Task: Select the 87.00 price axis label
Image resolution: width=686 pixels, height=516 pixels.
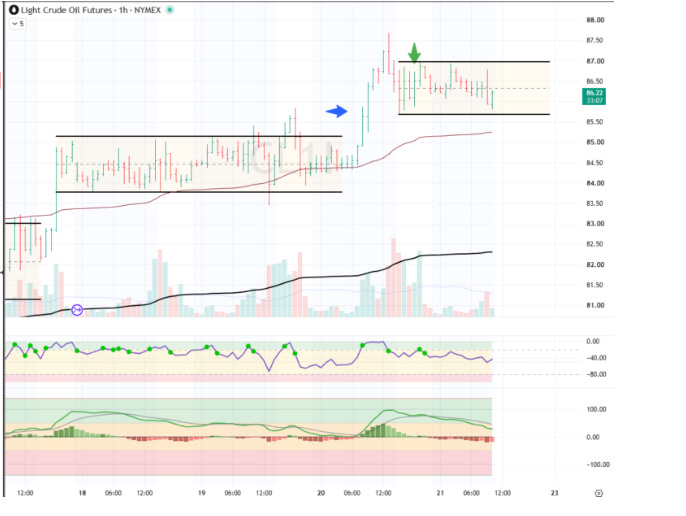Action: (x=595, y=61)
